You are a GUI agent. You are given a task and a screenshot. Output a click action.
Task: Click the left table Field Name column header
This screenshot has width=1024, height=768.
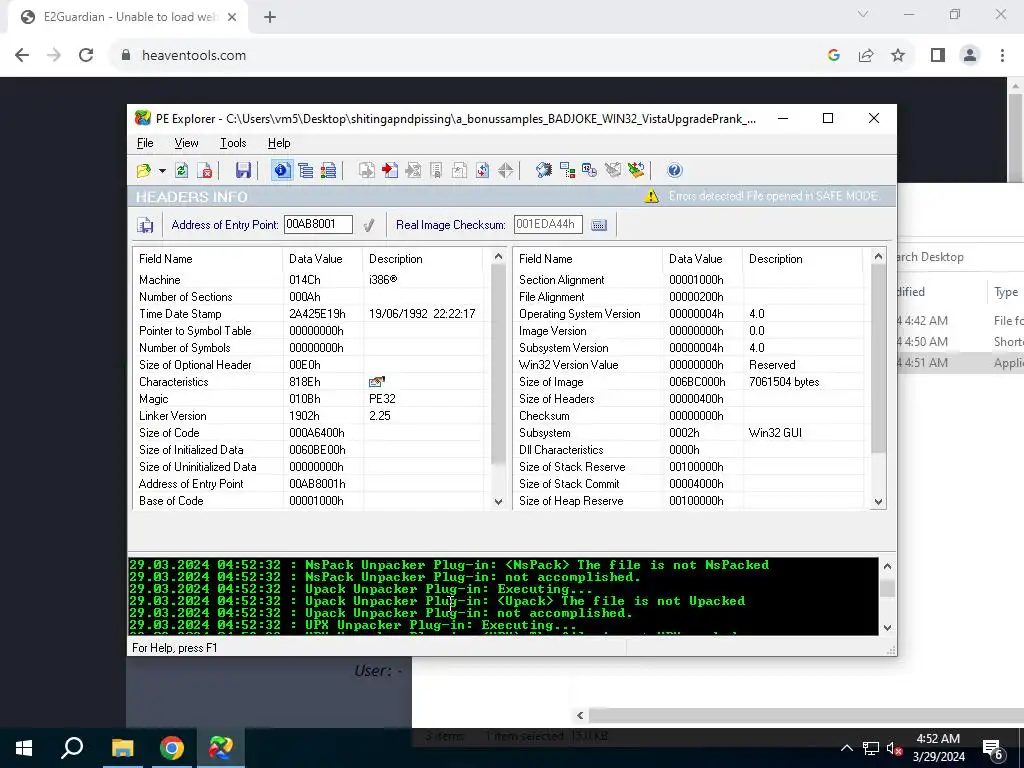[208, 259]
